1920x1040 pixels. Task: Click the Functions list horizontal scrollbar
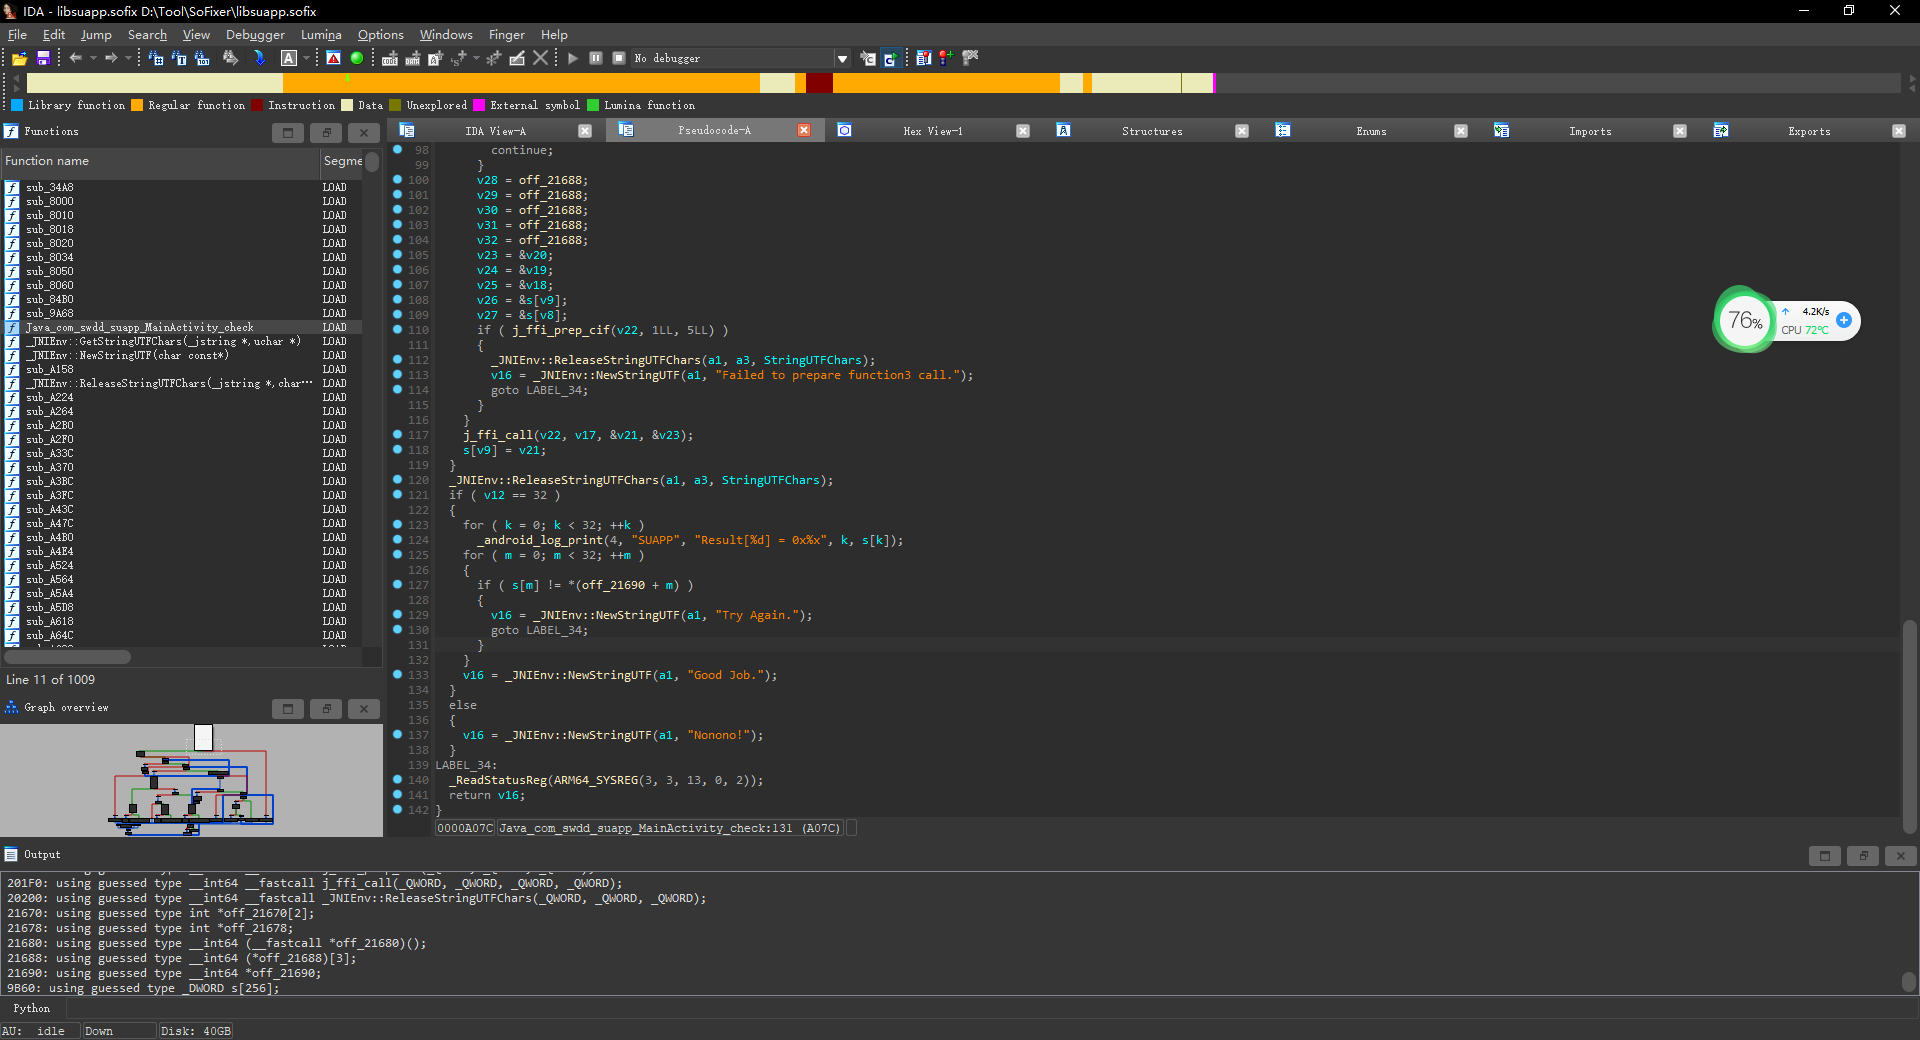click(68, 657)
